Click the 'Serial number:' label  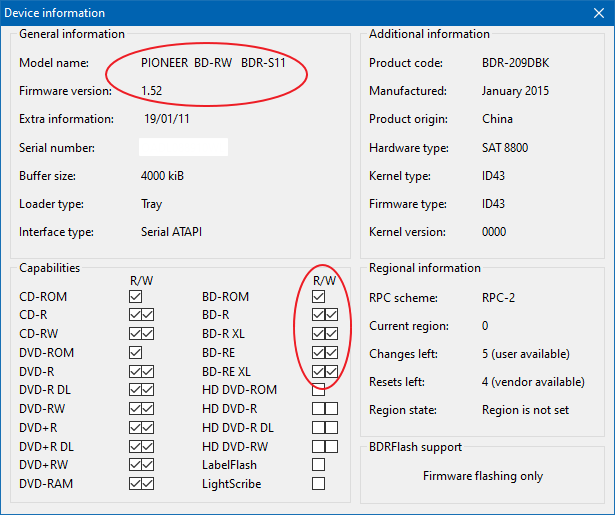[57, 148]
